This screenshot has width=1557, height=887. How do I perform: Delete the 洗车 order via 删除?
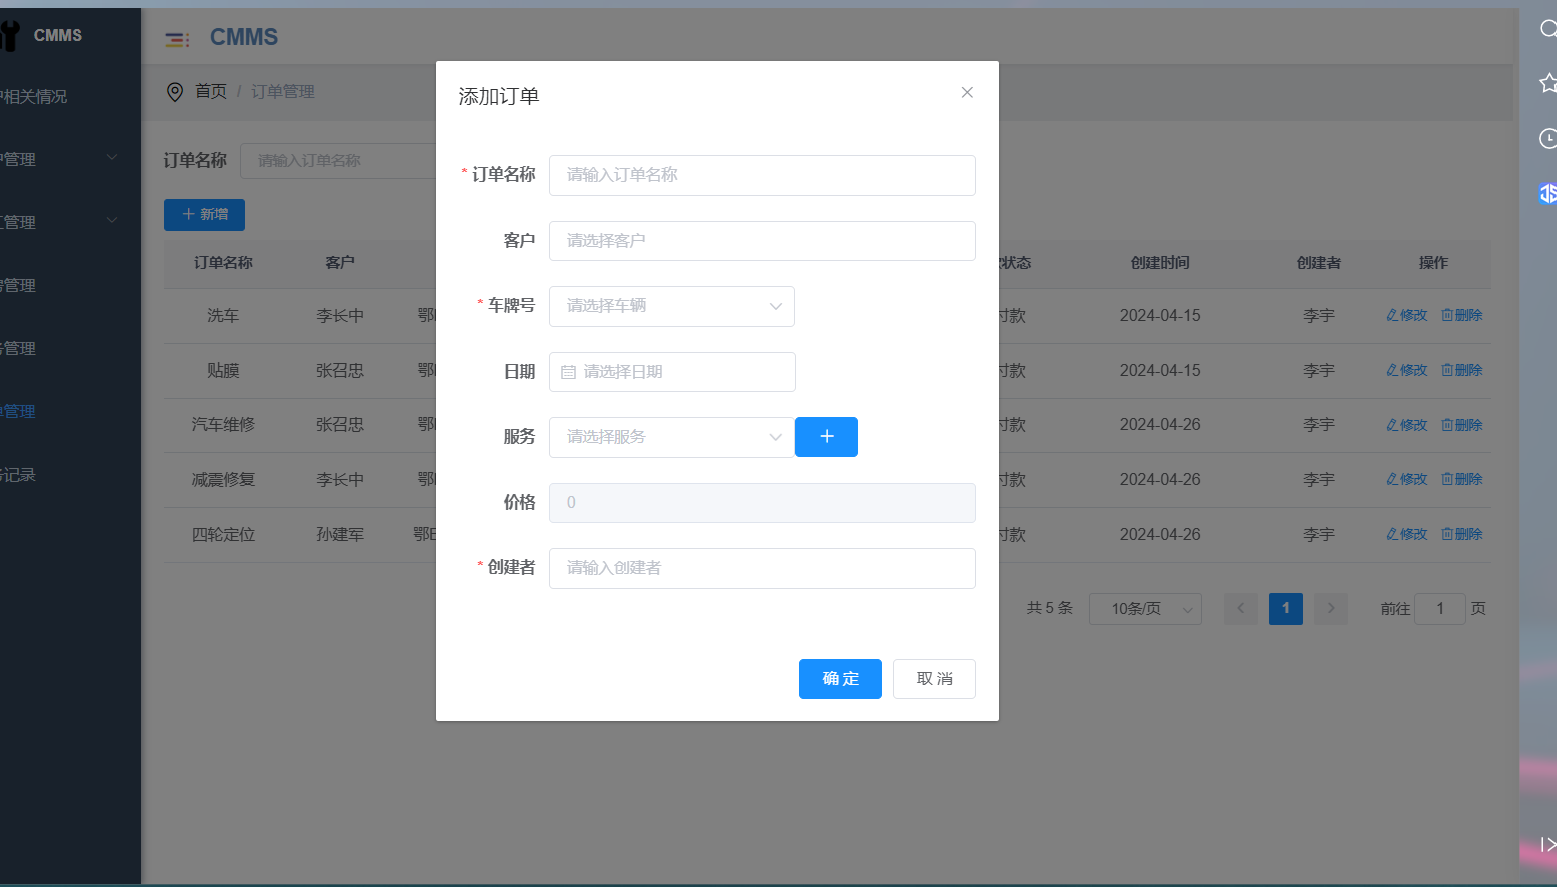[1462, 315]
